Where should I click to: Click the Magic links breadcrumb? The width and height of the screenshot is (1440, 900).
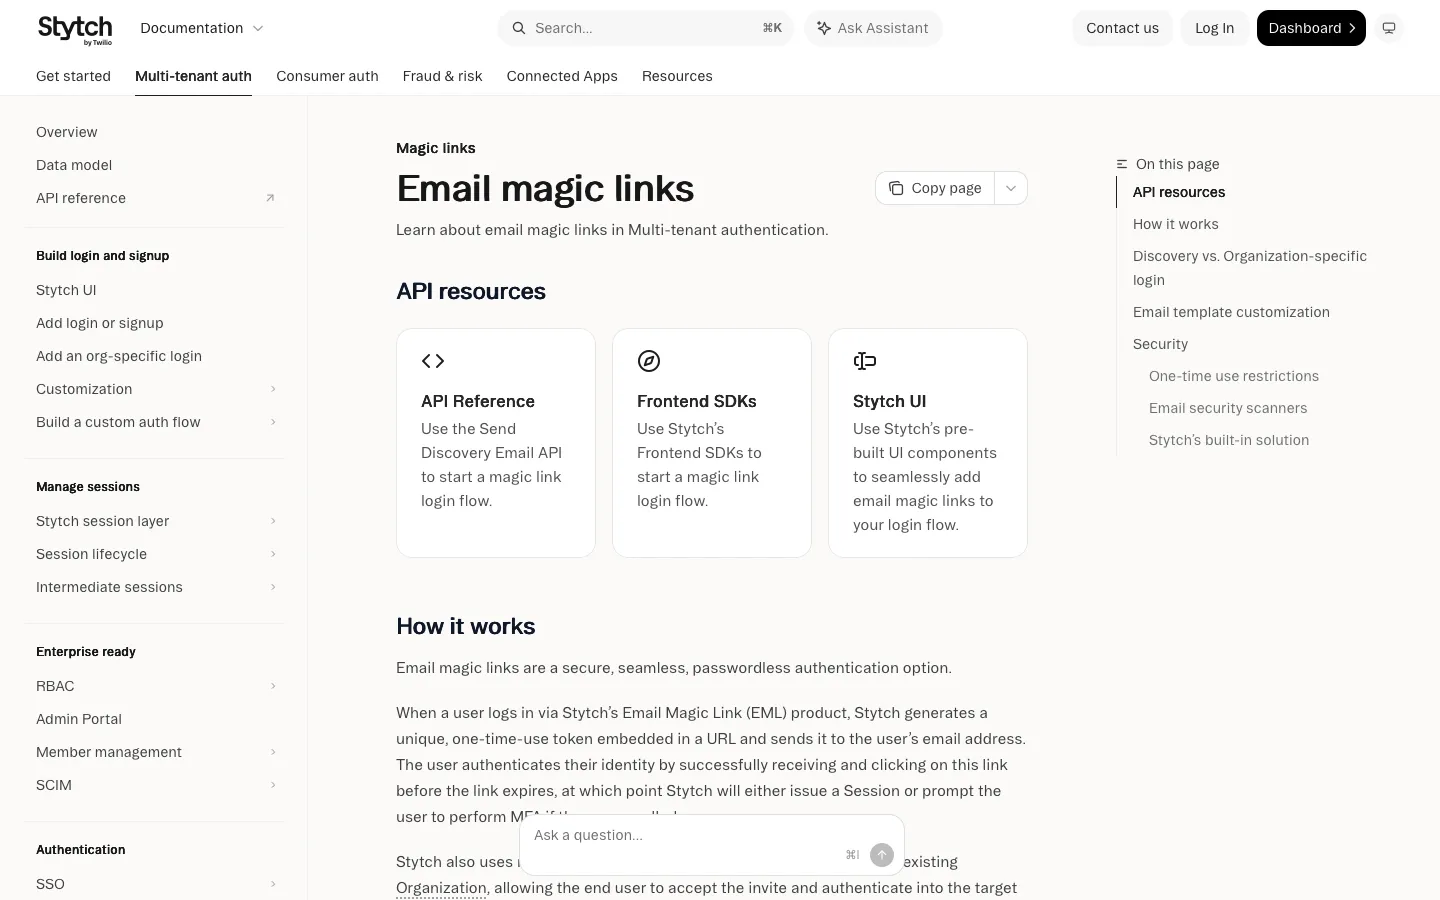[x=436, y=148]
